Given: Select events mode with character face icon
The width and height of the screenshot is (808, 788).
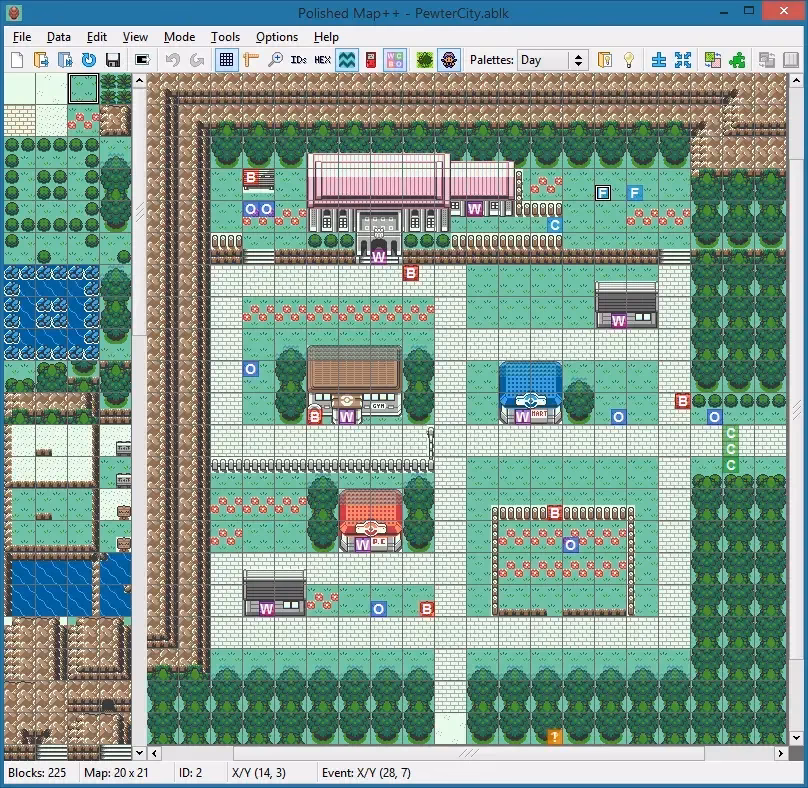Looking at the screenshot, I should point(449,60).
